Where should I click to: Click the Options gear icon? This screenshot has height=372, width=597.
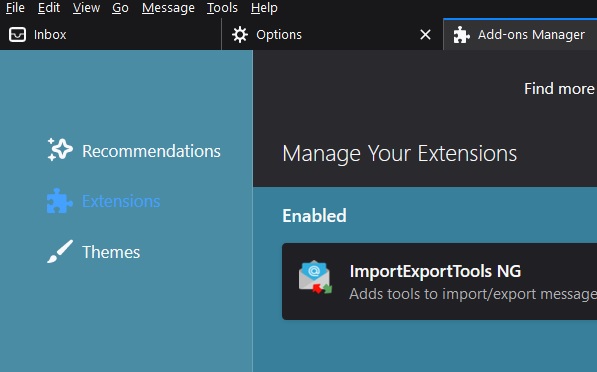point(240,35)
